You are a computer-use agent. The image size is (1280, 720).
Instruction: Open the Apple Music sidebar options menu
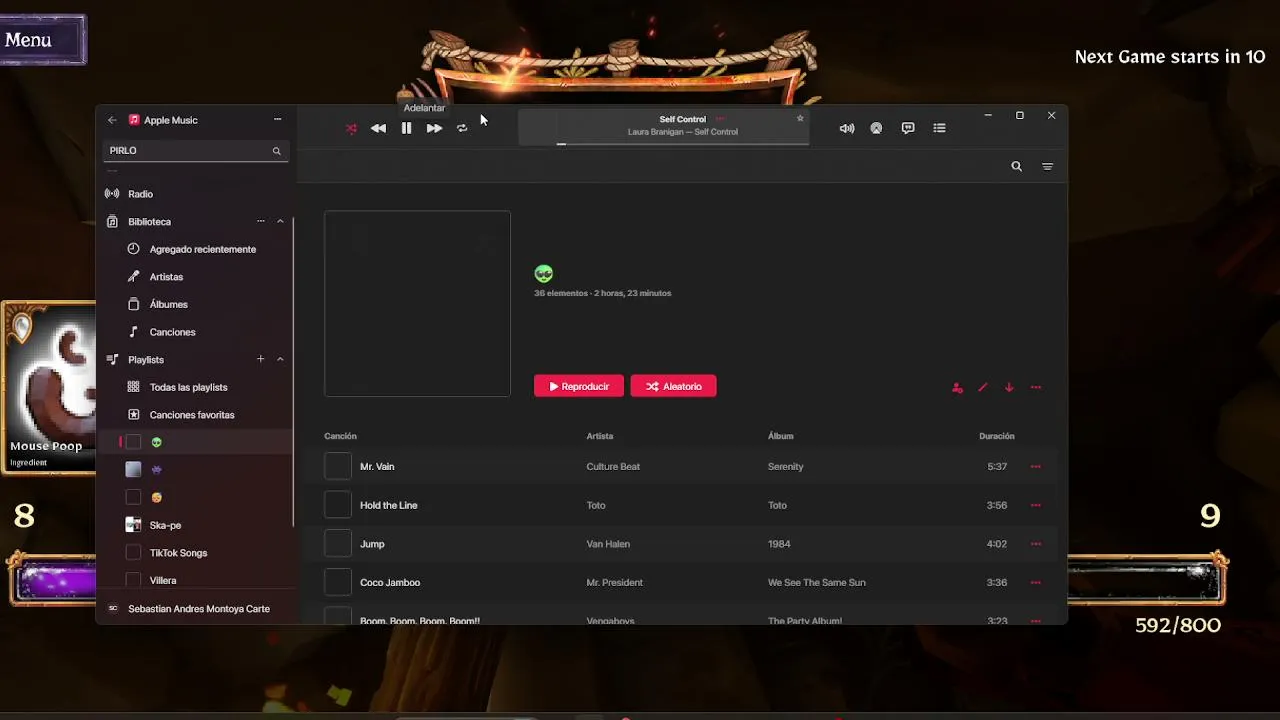tap(277, 120)
